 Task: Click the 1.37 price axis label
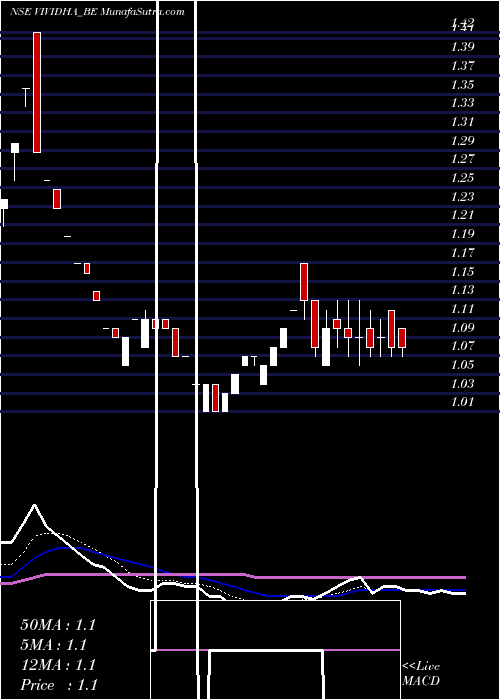[462, 65]
